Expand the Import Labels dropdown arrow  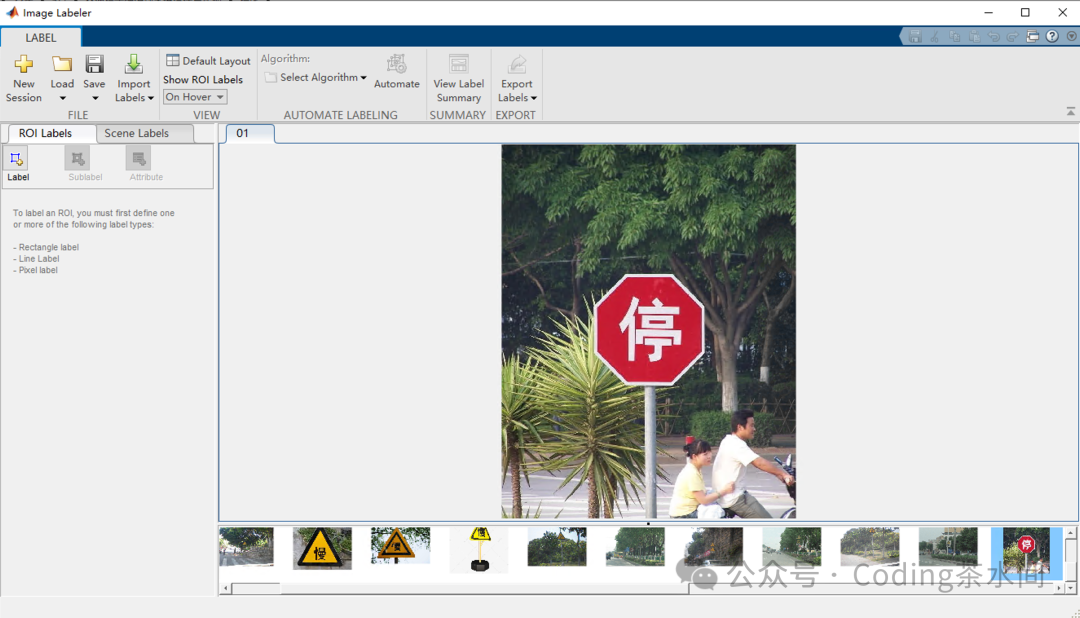[x=151, y=98]
